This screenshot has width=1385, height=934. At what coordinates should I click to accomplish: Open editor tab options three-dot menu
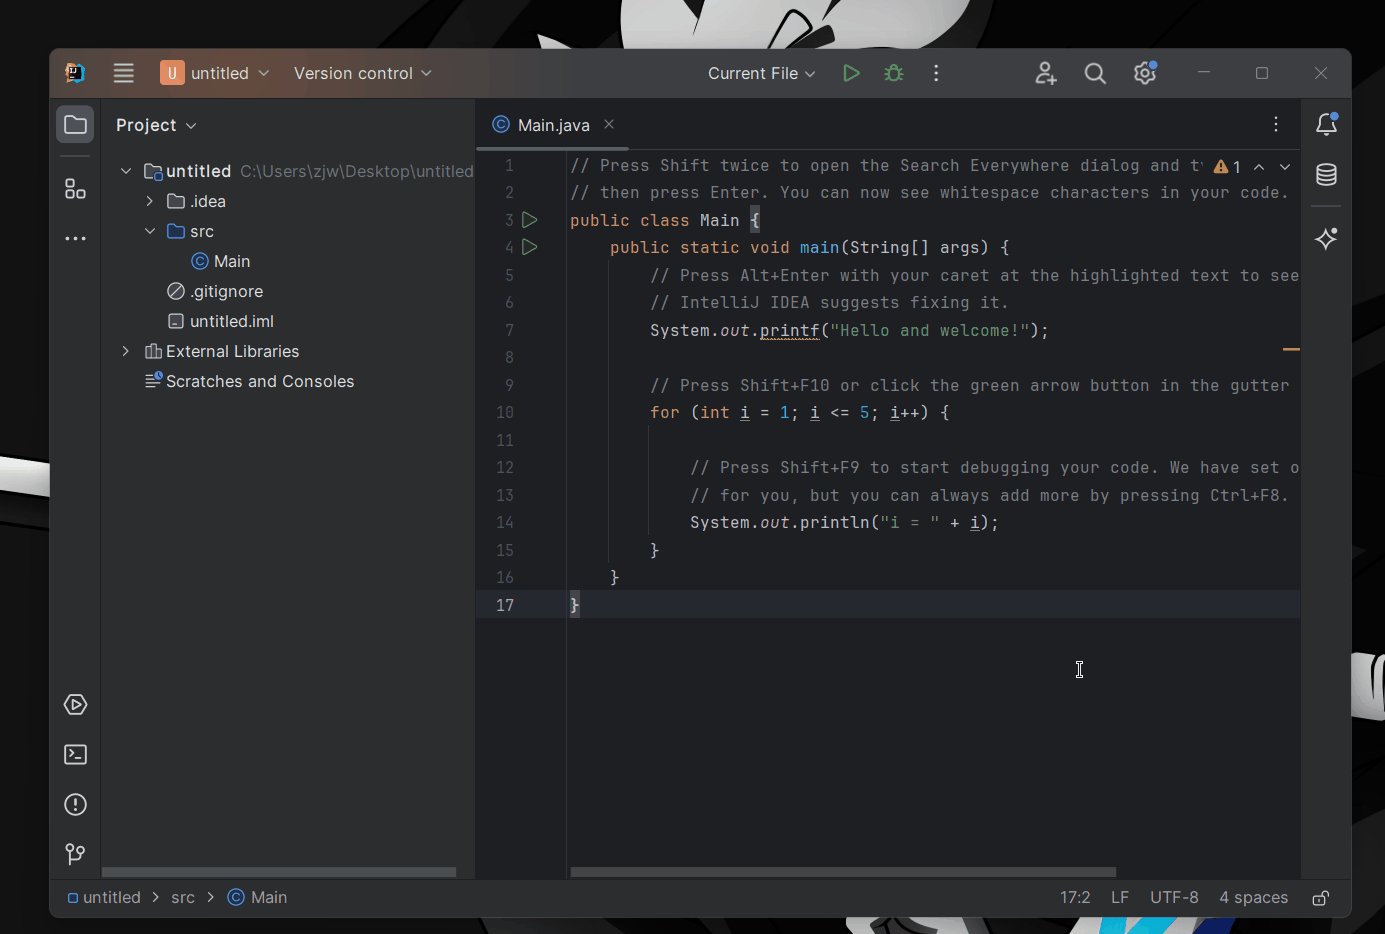tap(1276, 124)
